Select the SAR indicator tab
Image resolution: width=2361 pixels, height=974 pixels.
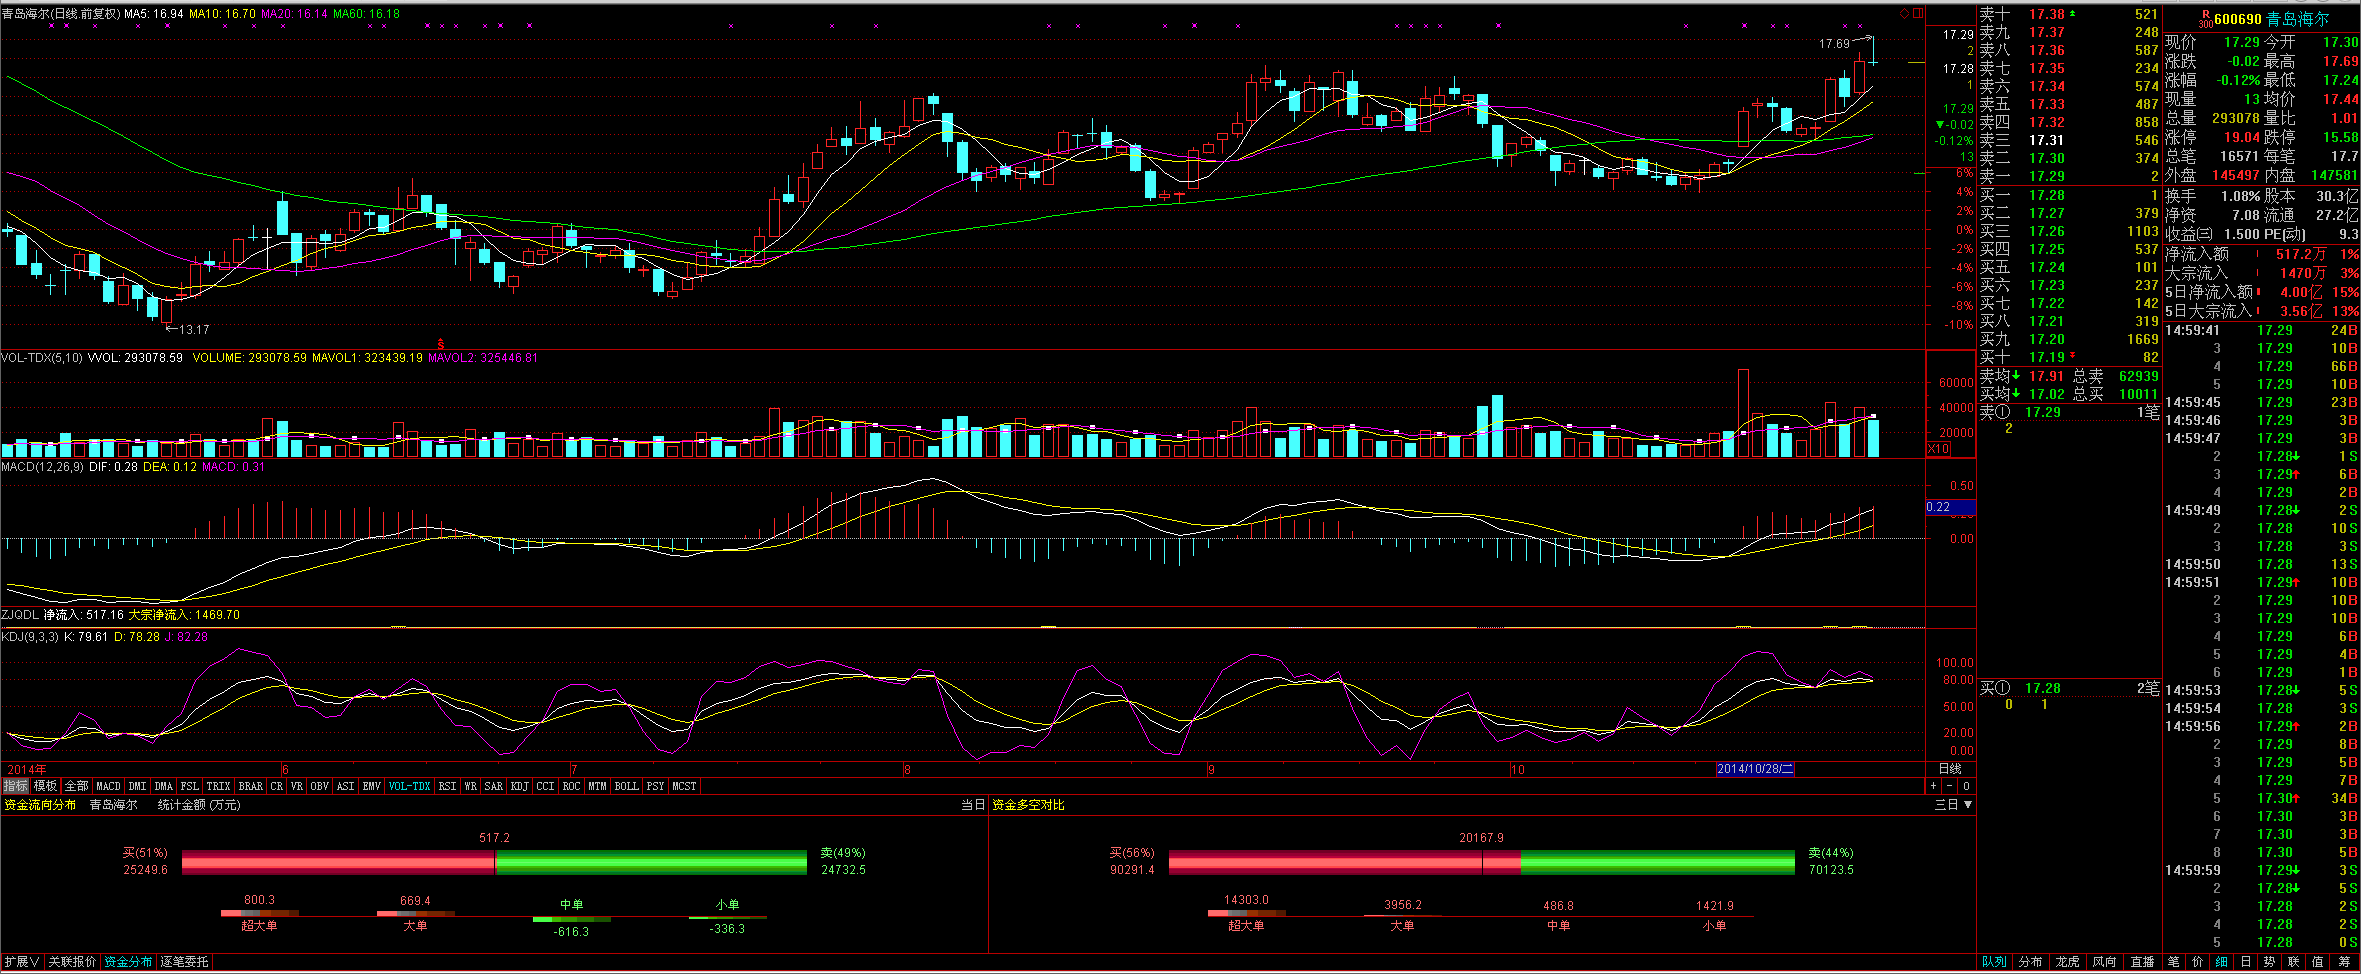[x=494, y=786]
